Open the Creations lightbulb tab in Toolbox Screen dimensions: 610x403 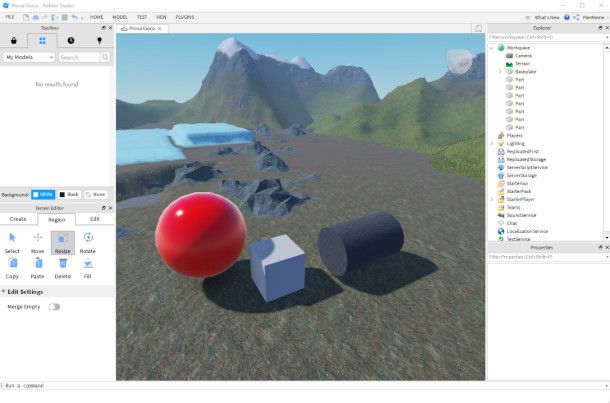100,40
